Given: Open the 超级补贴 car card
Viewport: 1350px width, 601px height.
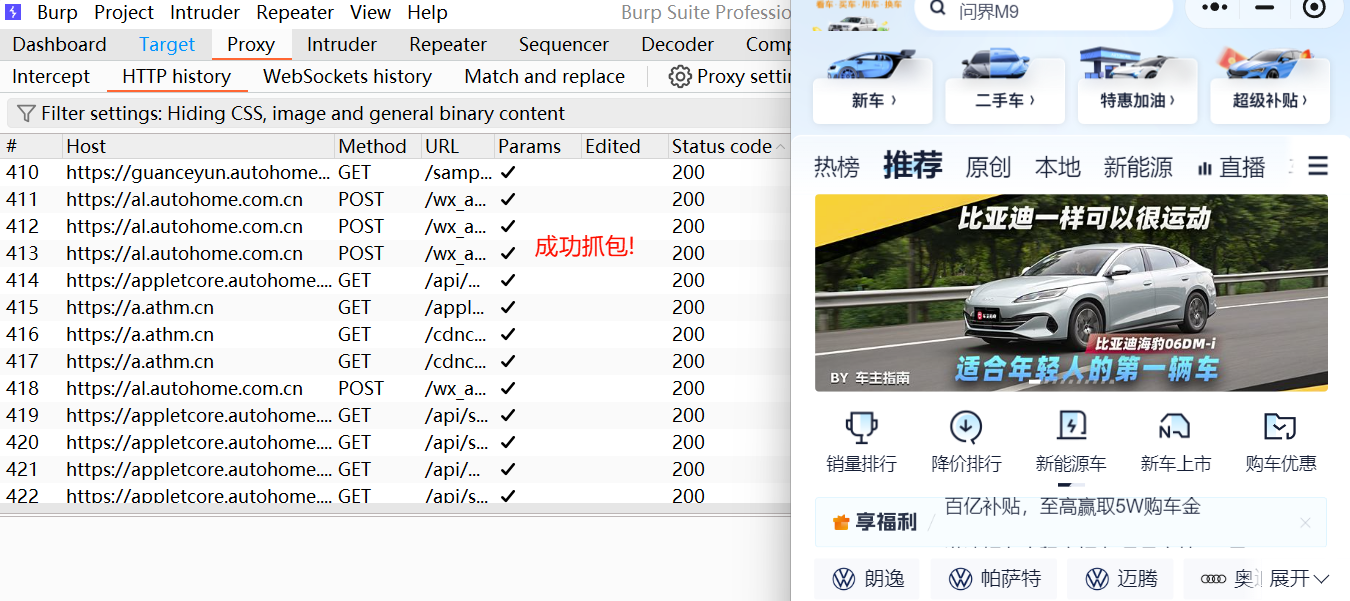Looking at the screenshot, I should pyautogui.click(x=1270, y=86).
